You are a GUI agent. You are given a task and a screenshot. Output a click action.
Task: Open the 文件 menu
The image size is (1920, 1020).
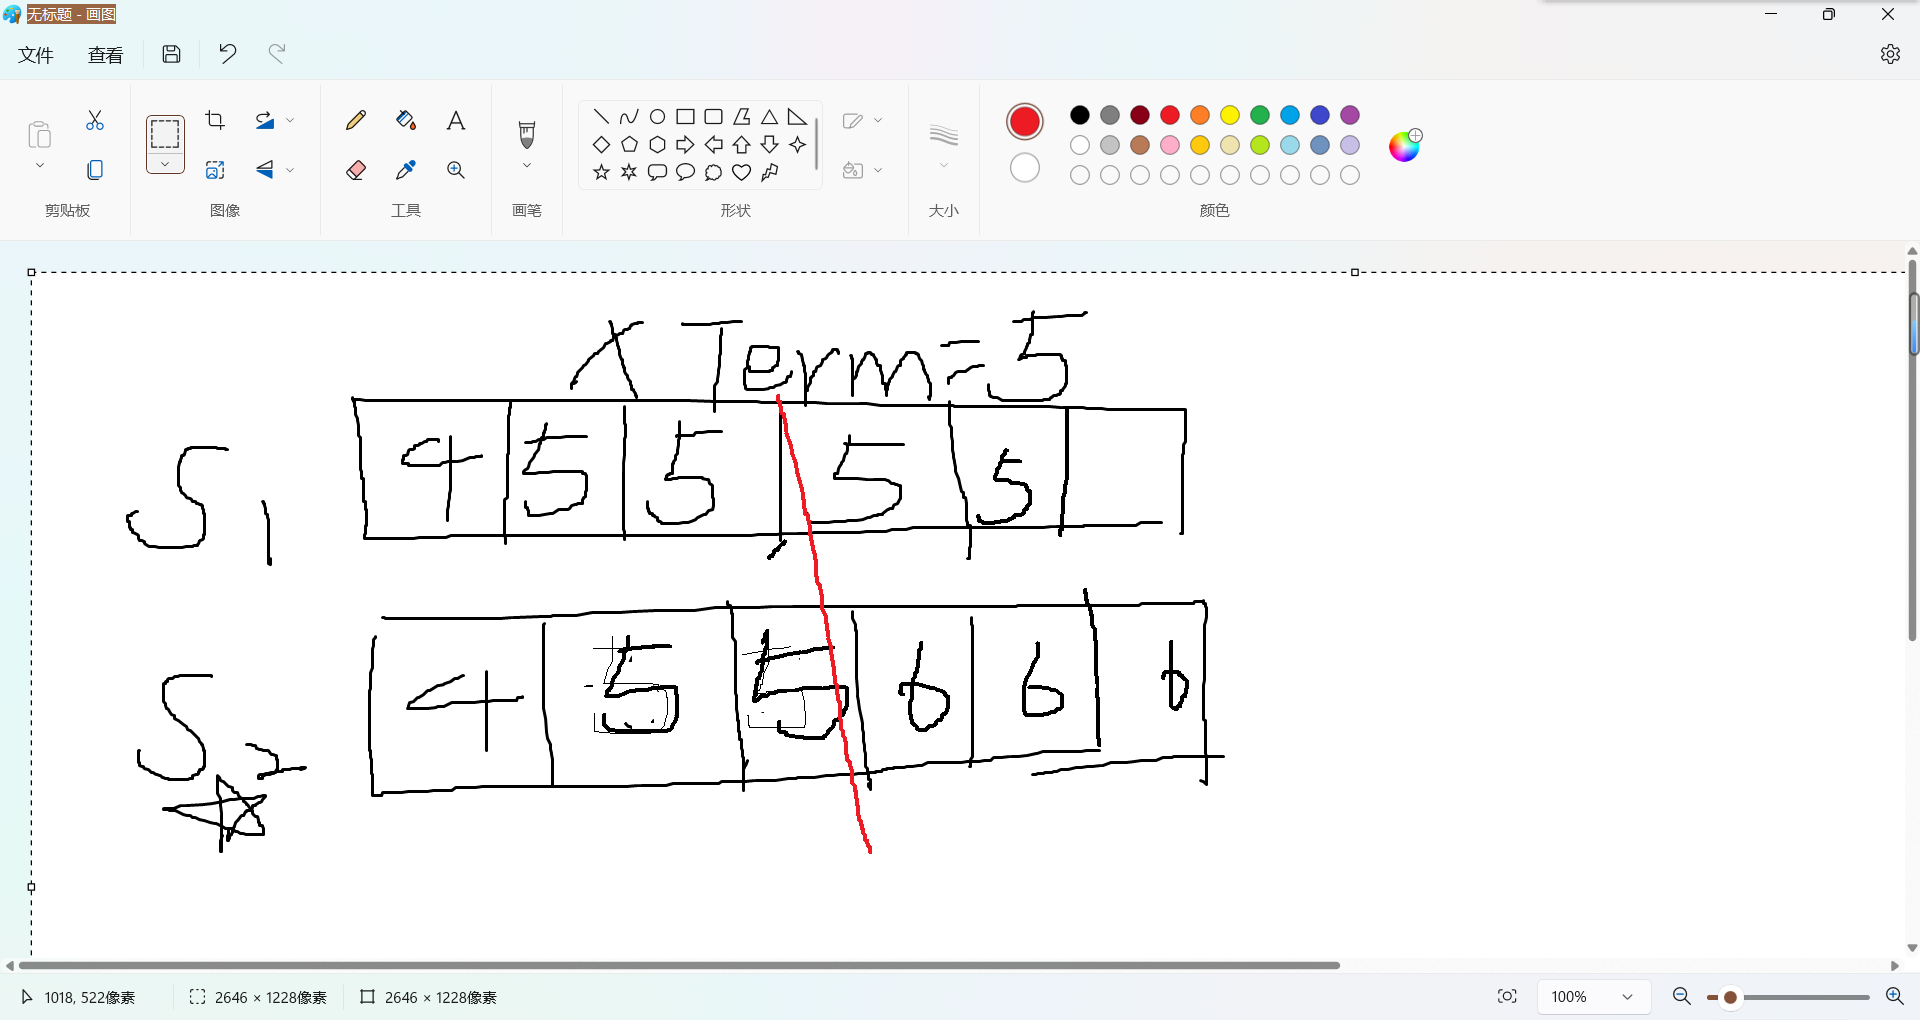[x=36, y=55]
